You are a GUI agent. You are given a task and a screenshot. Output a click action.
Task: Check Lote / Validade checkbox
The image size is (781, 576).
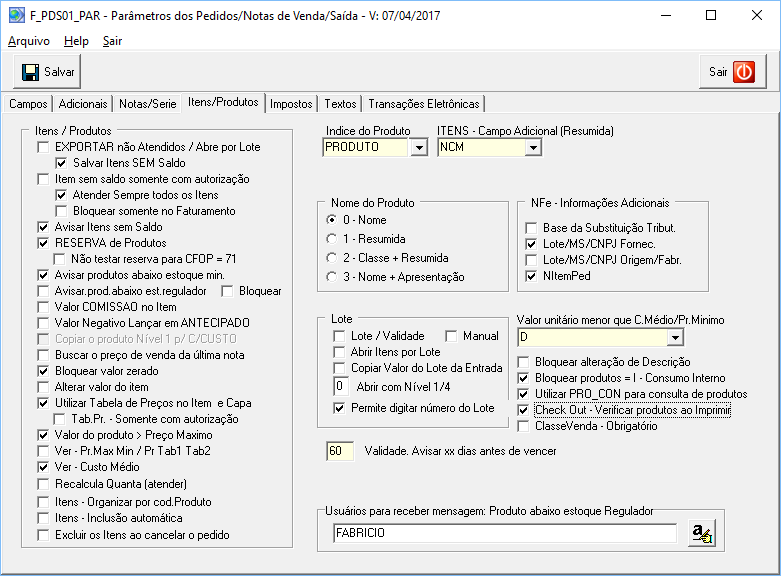coord(339,336)
